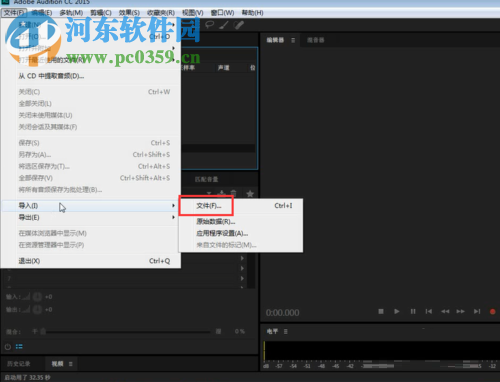The height and width of the screenshot is (382, 500).
Task: Switch to the 视频 tab
Action: (57, 364)
